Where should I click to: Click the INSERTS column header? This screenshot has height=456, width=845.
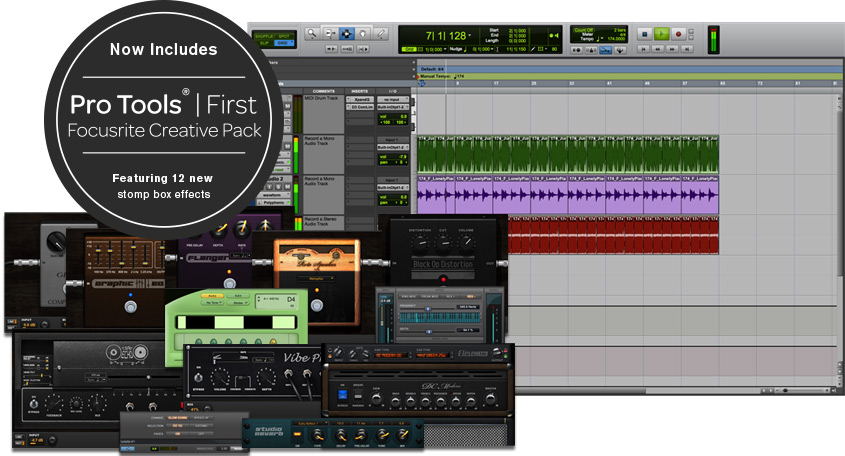[x=360, y=91]
